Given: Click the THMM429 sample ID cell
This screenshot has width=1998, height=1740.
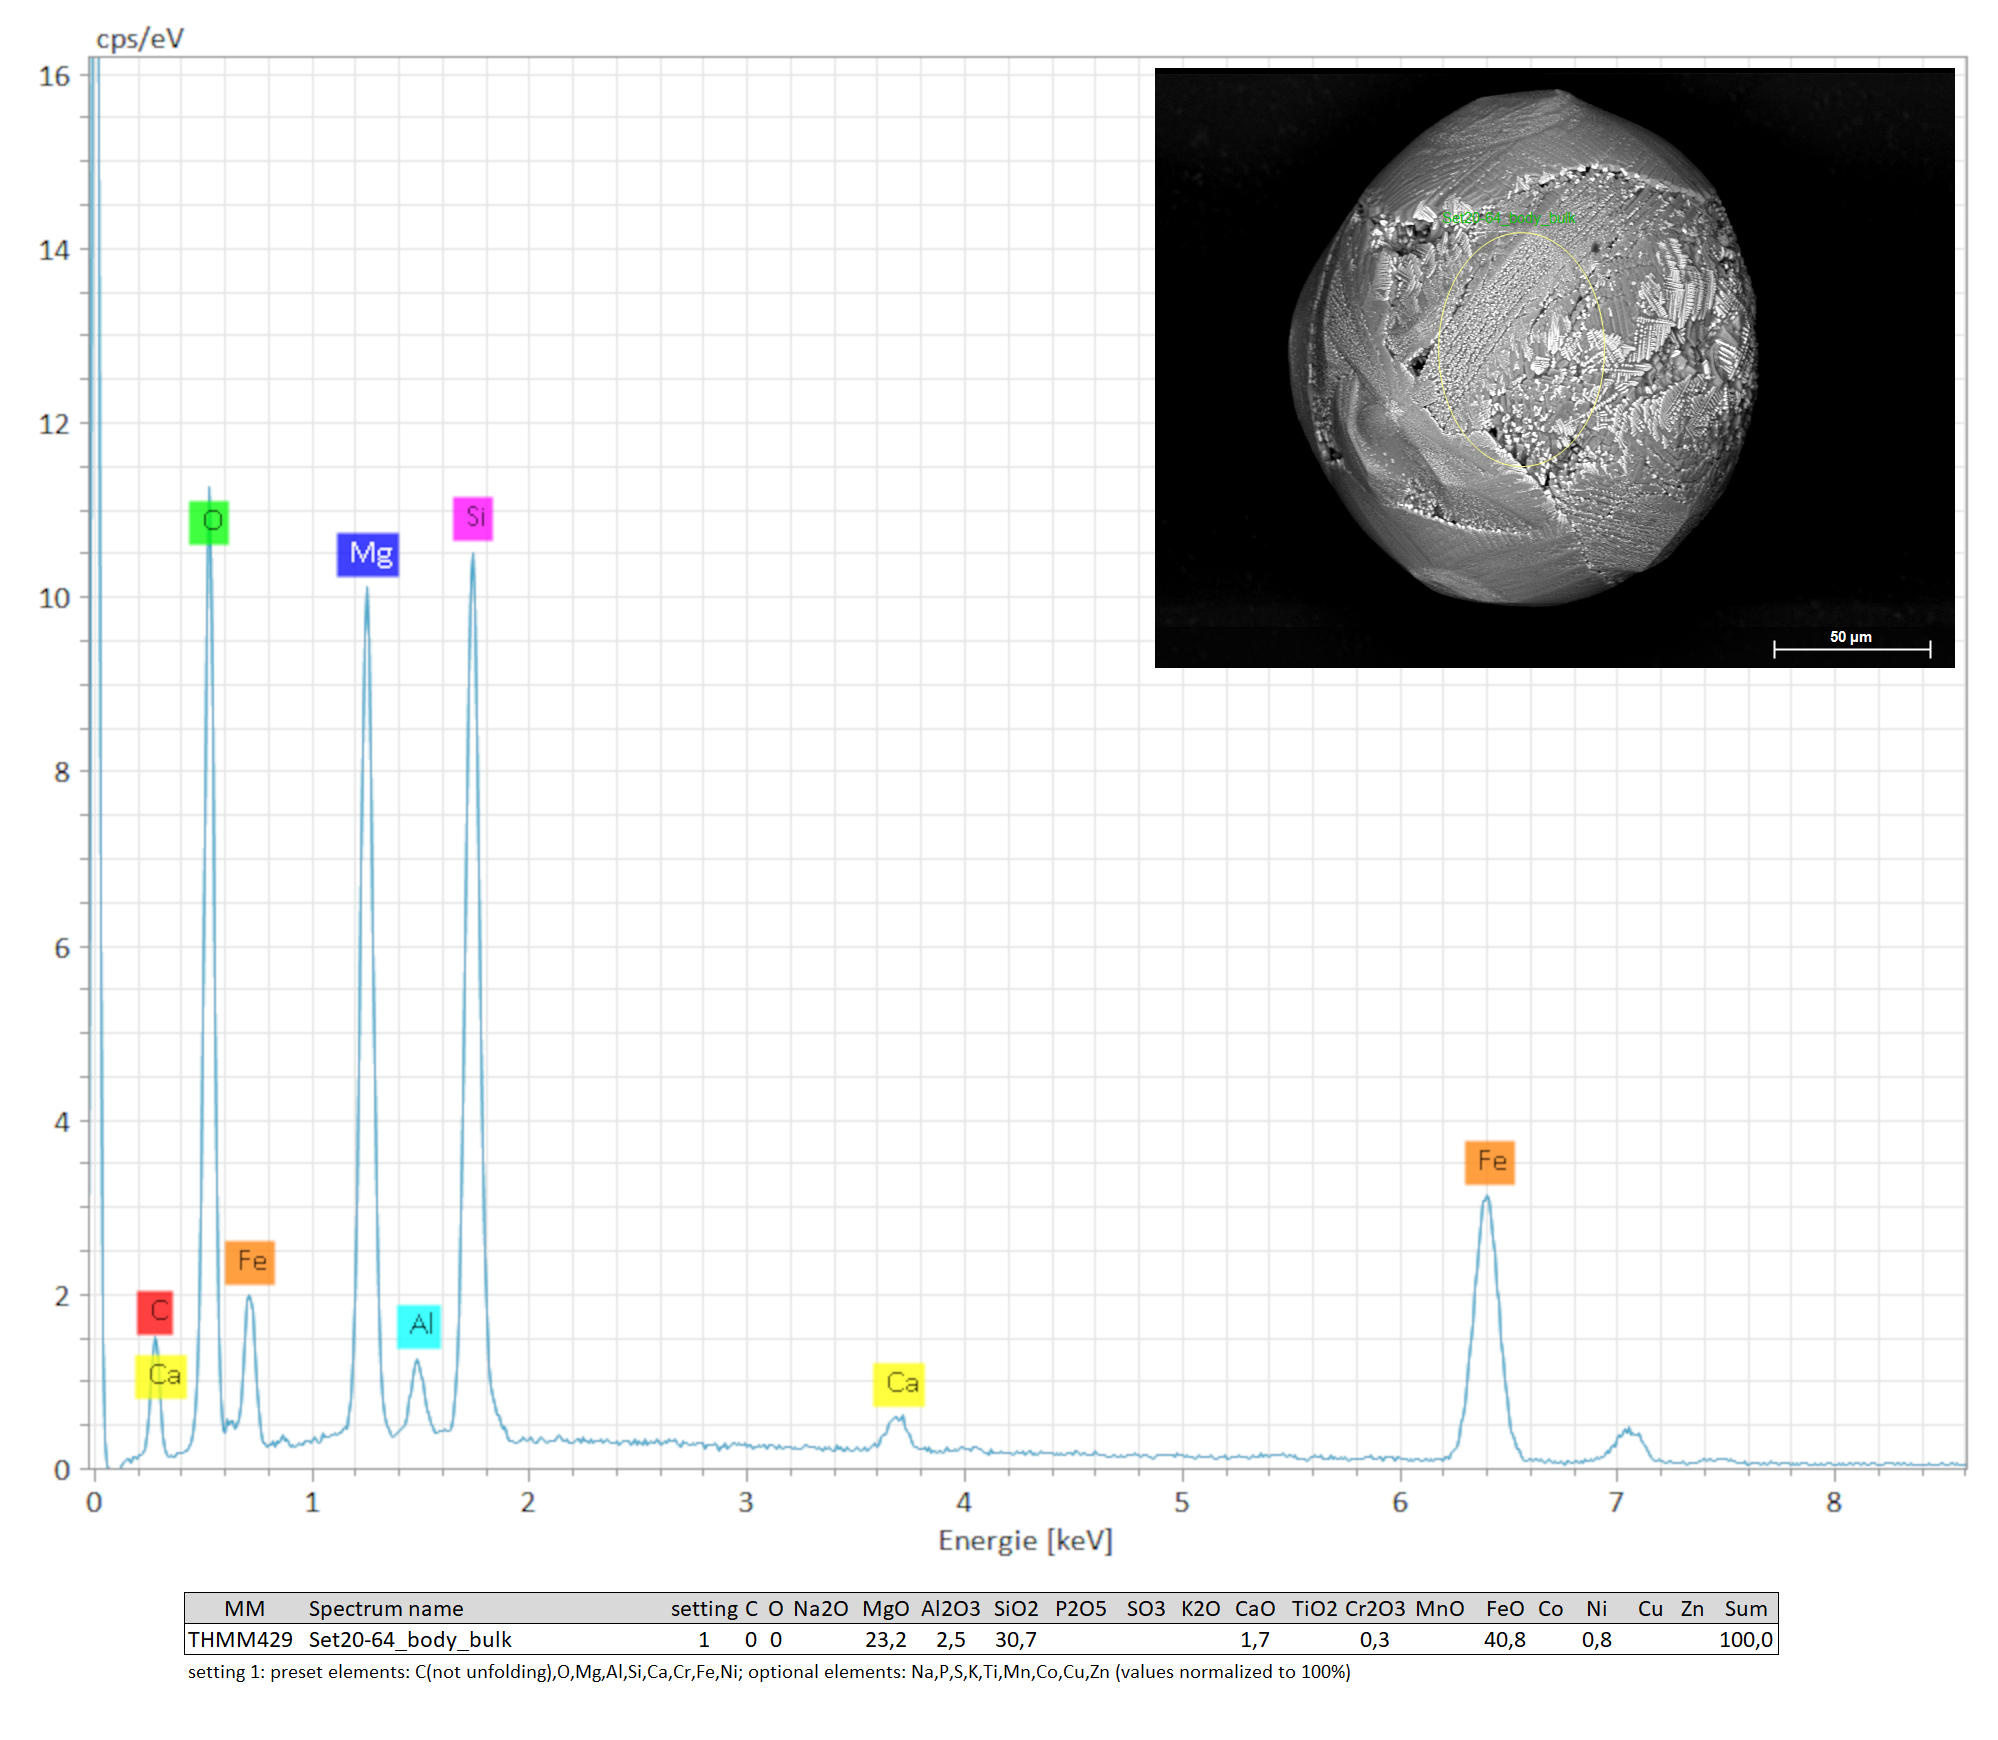Looking at the screenshot, I should tap(240, 1639).
